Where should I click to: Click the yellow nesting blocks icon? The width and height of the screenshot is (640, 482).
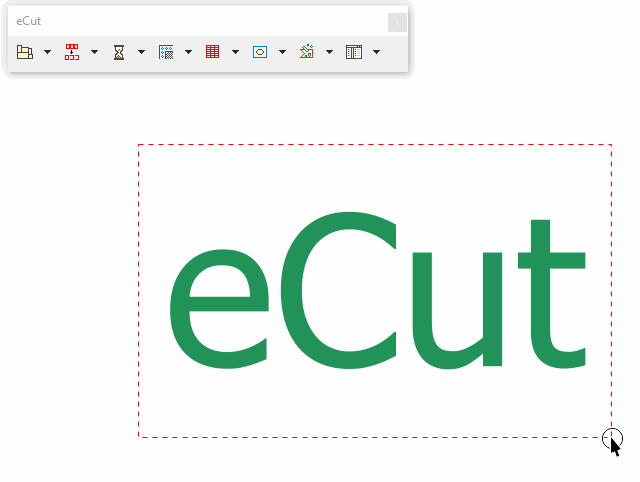[x=25, y=52]
